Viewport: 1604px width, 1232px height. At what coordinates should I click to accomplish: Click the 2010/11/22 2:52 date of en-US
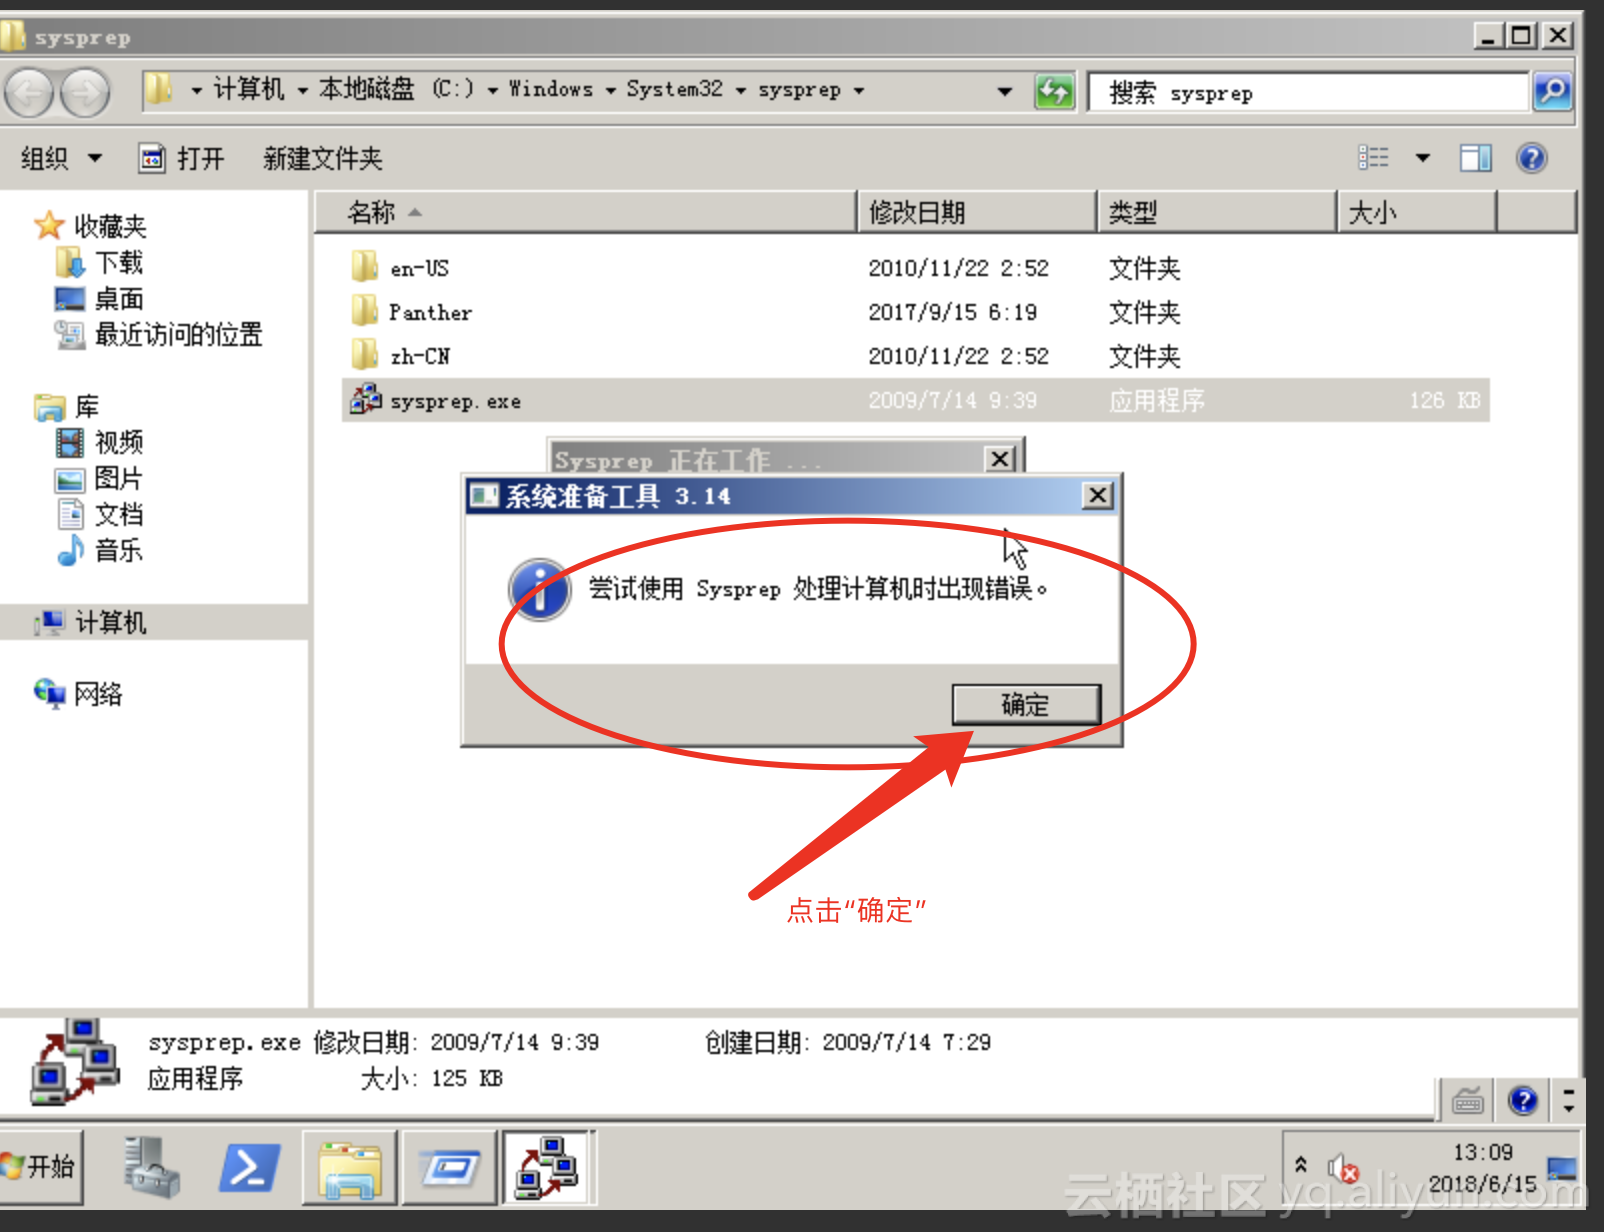tap(958, 268)
